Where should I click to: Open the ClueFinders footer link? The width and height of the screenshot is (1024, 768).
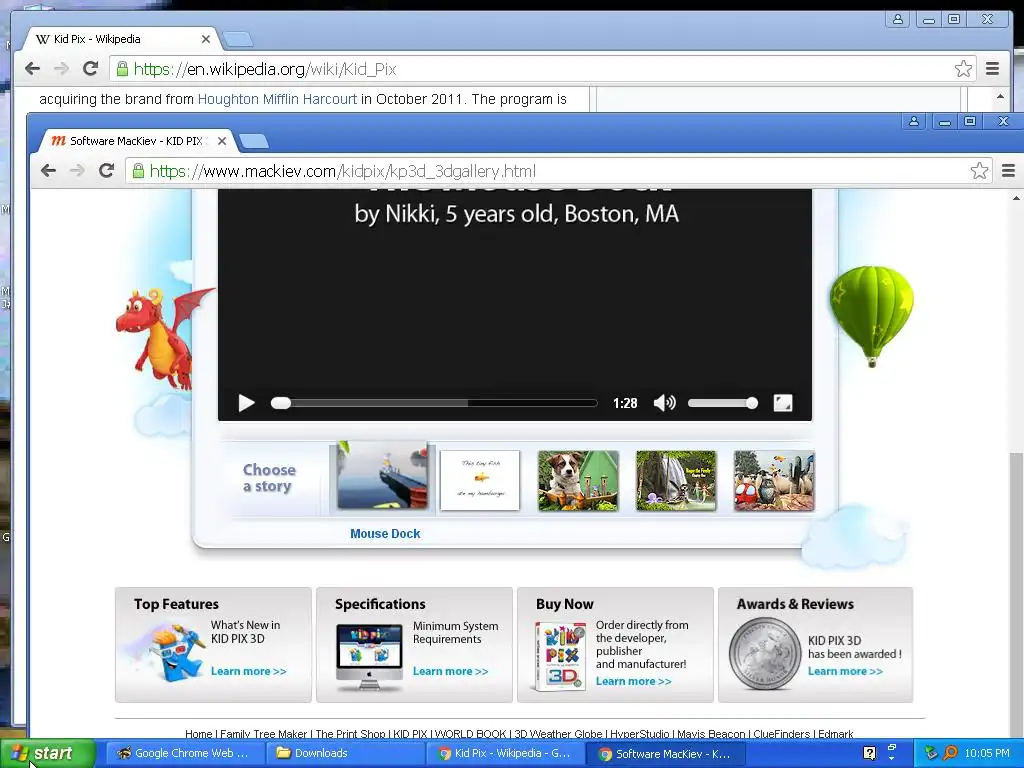[781, 734]
